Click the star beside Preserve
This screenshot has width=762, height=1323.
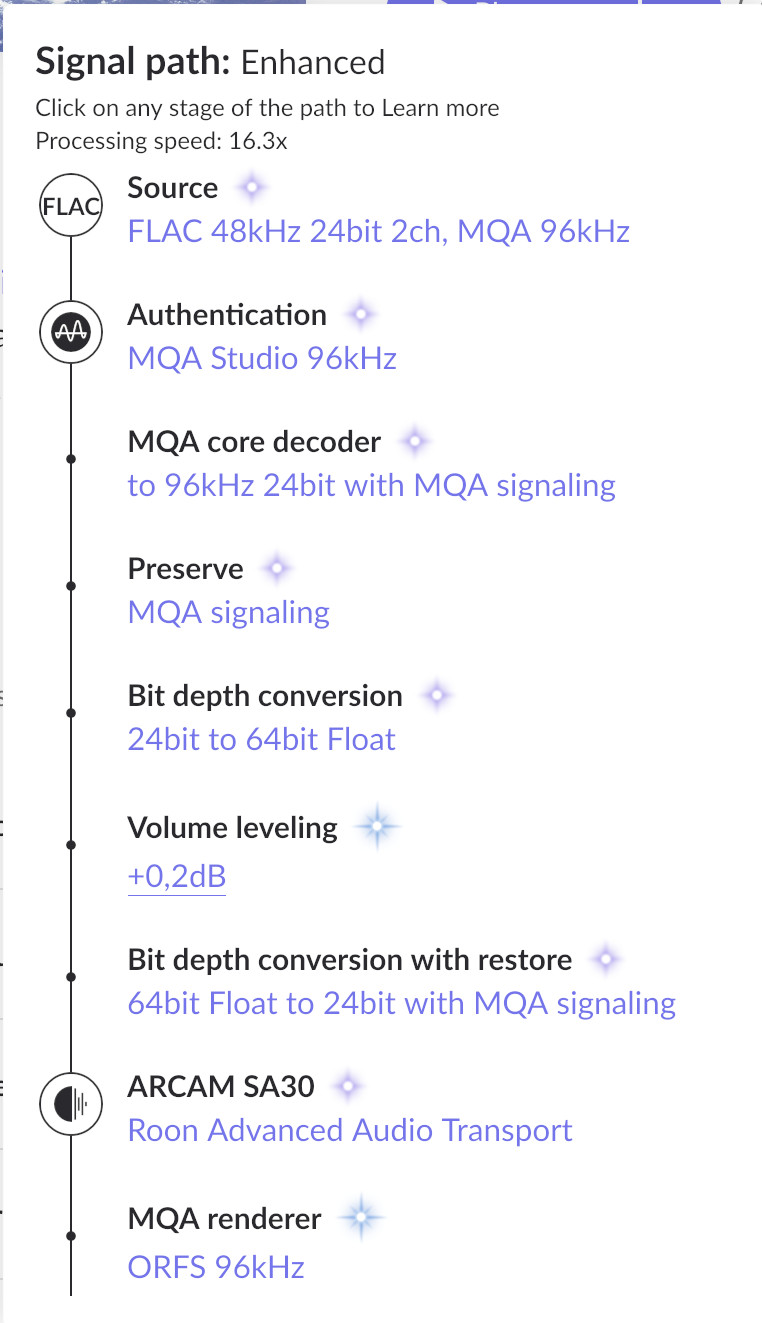coord(276,569)
